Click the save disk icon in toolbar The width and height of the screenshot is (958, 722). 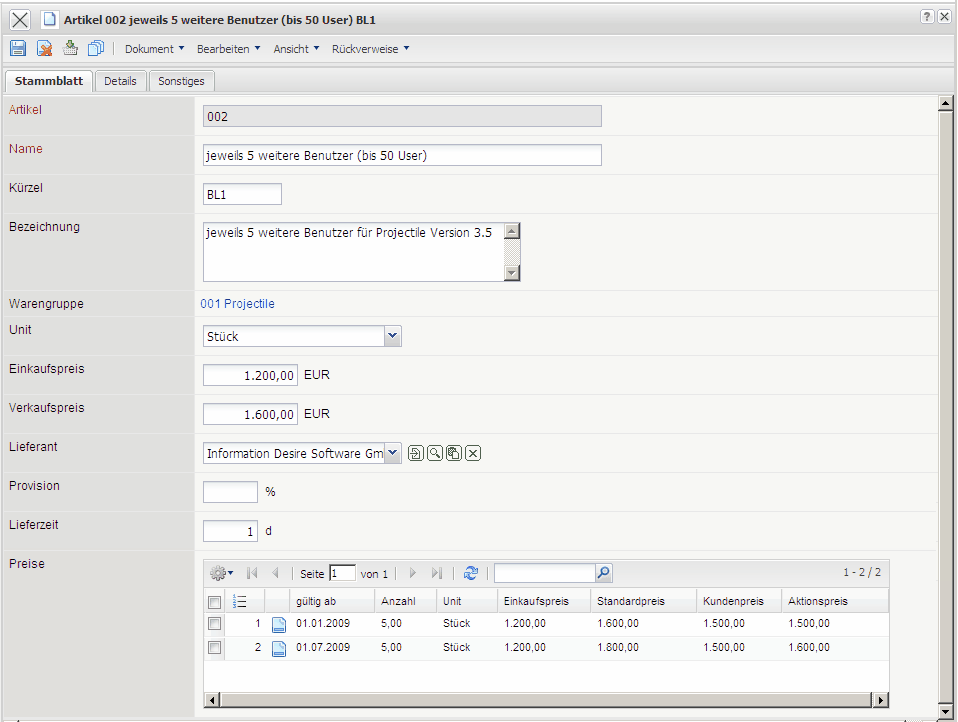pyautogui.click(x=18, y=48)
